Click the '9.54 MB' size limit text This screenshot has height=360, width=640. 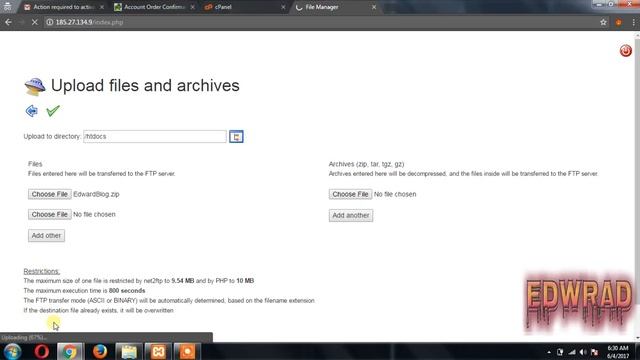[x=182, y=281]
